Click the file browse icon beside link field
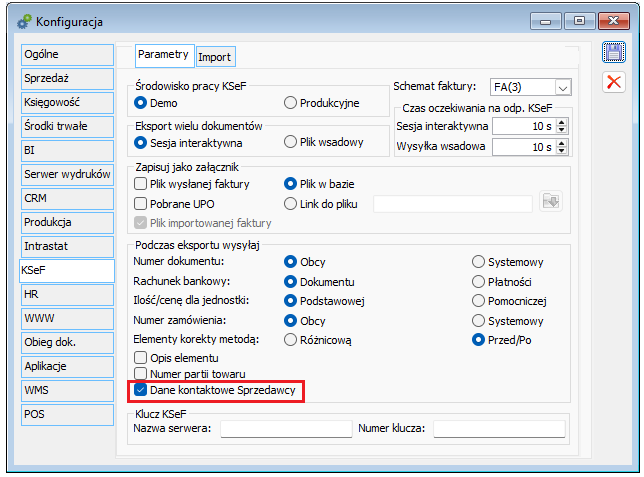Image resolution: width=644 pixels, height=477 pixels. [551, 202]
